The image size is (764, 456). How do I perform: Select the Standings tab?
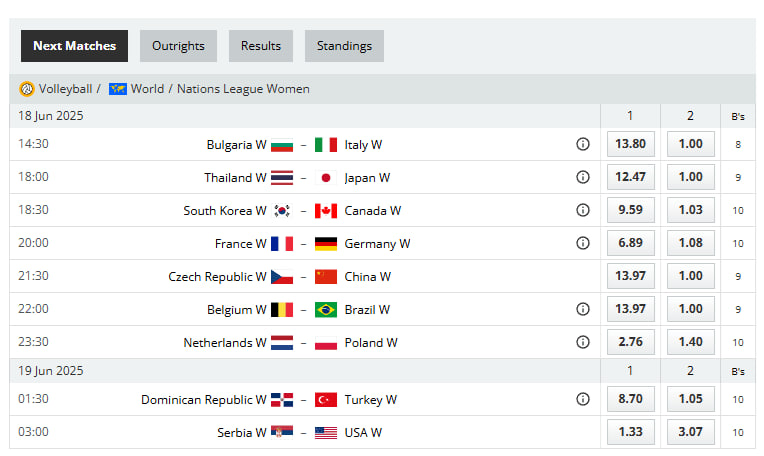click(344, 46)
